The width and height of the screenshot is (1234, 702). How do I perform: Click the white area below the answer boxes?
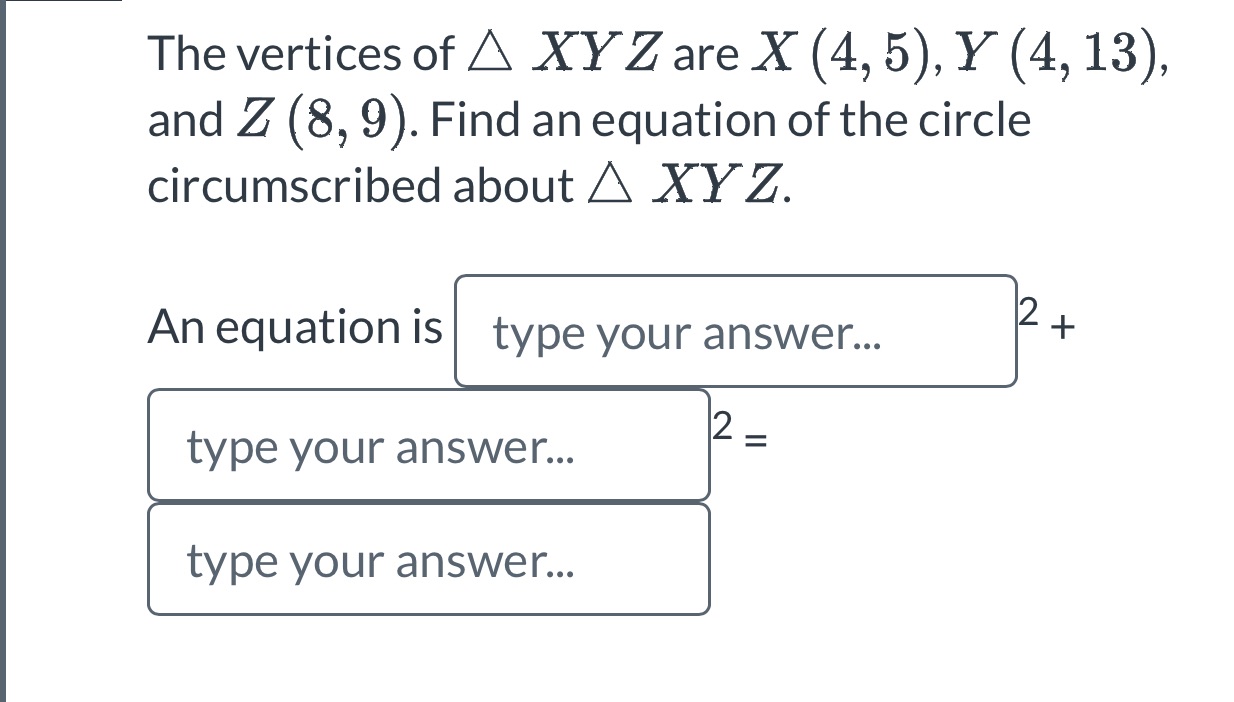click(600, 660)
